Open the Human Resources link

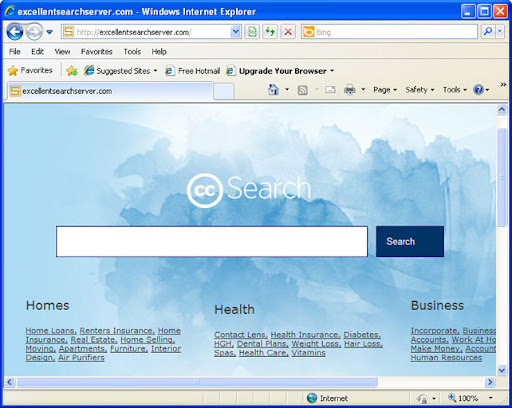click(x=446, y=358)
